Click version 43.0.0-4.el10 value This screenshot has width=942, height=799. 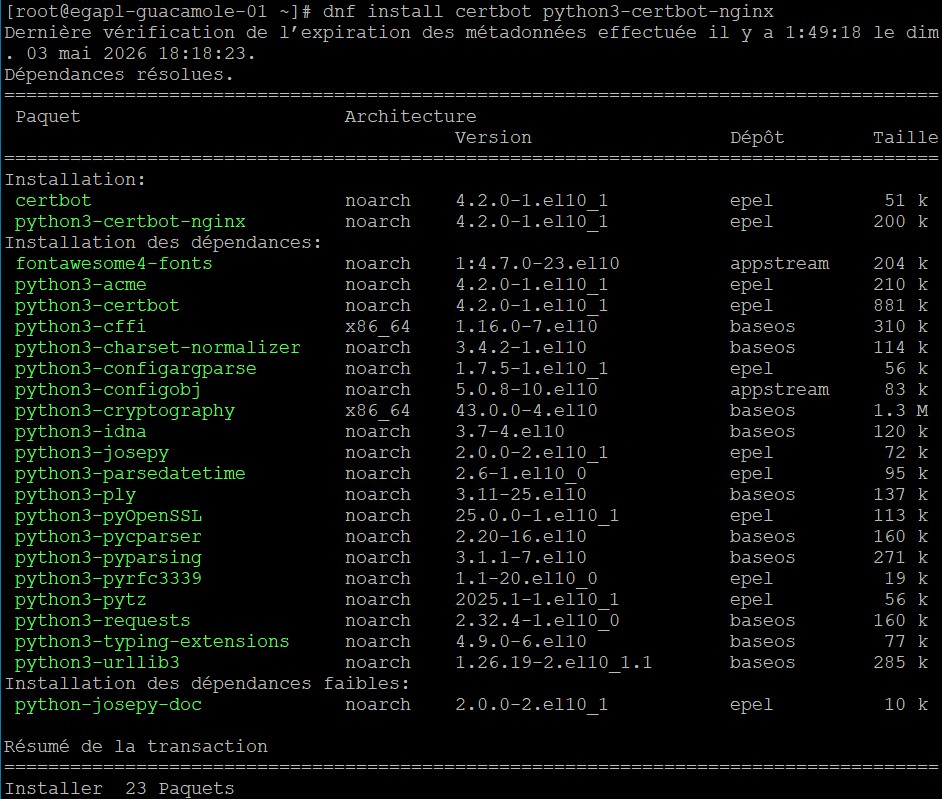point(526,411)
